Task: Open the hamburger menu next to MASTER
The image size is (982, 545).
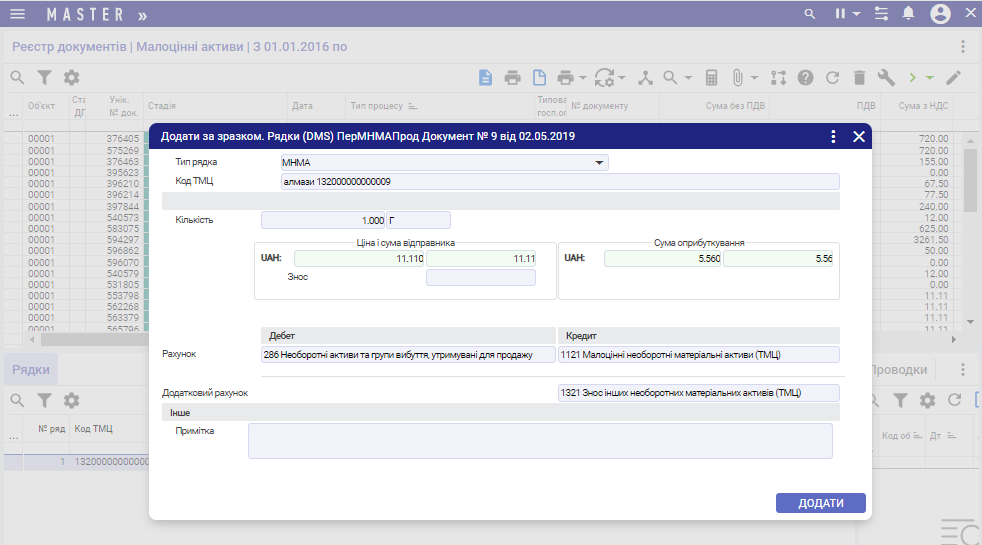Action: (18, 14)
